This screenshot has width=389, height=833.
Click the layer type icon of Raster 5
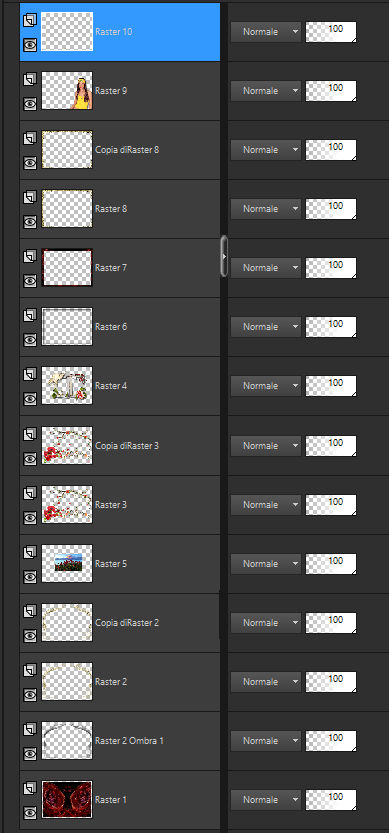(30, 552)
